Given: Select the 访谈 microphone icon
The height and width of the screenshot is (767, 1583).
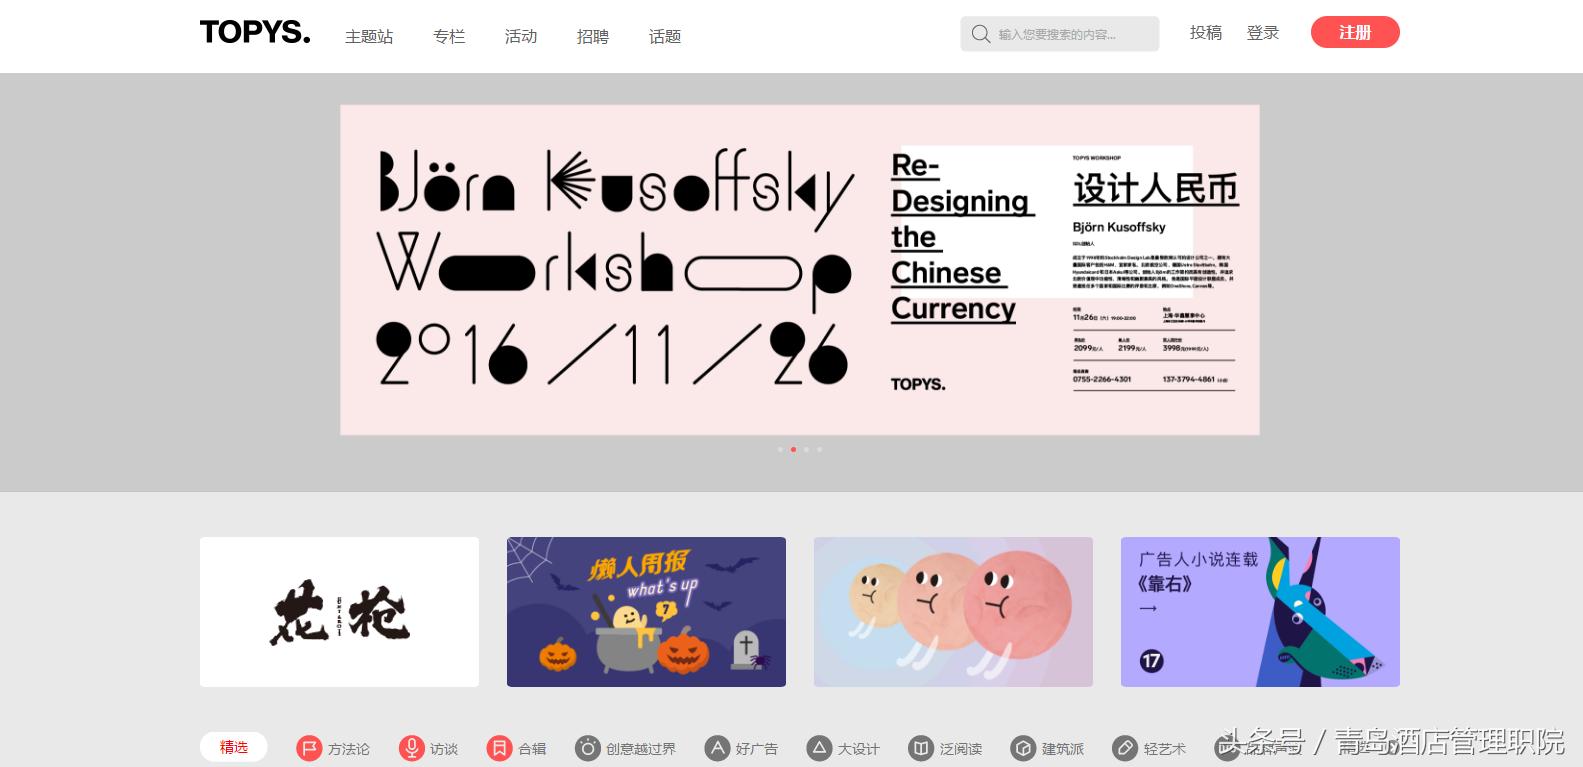Looking at the screenshot, I should [411, 748].
